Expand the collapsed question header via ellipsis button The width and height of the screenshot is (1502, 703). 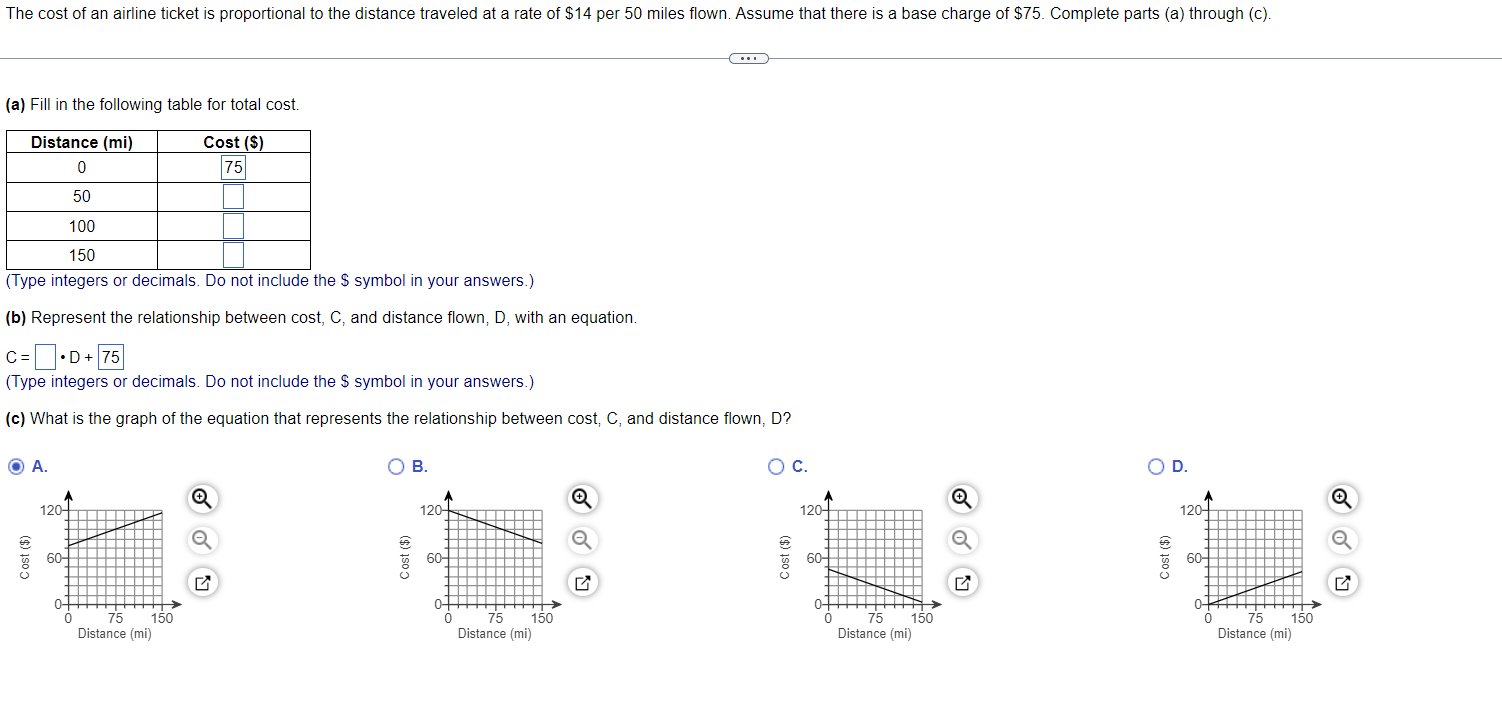click(x=749, y=58)
